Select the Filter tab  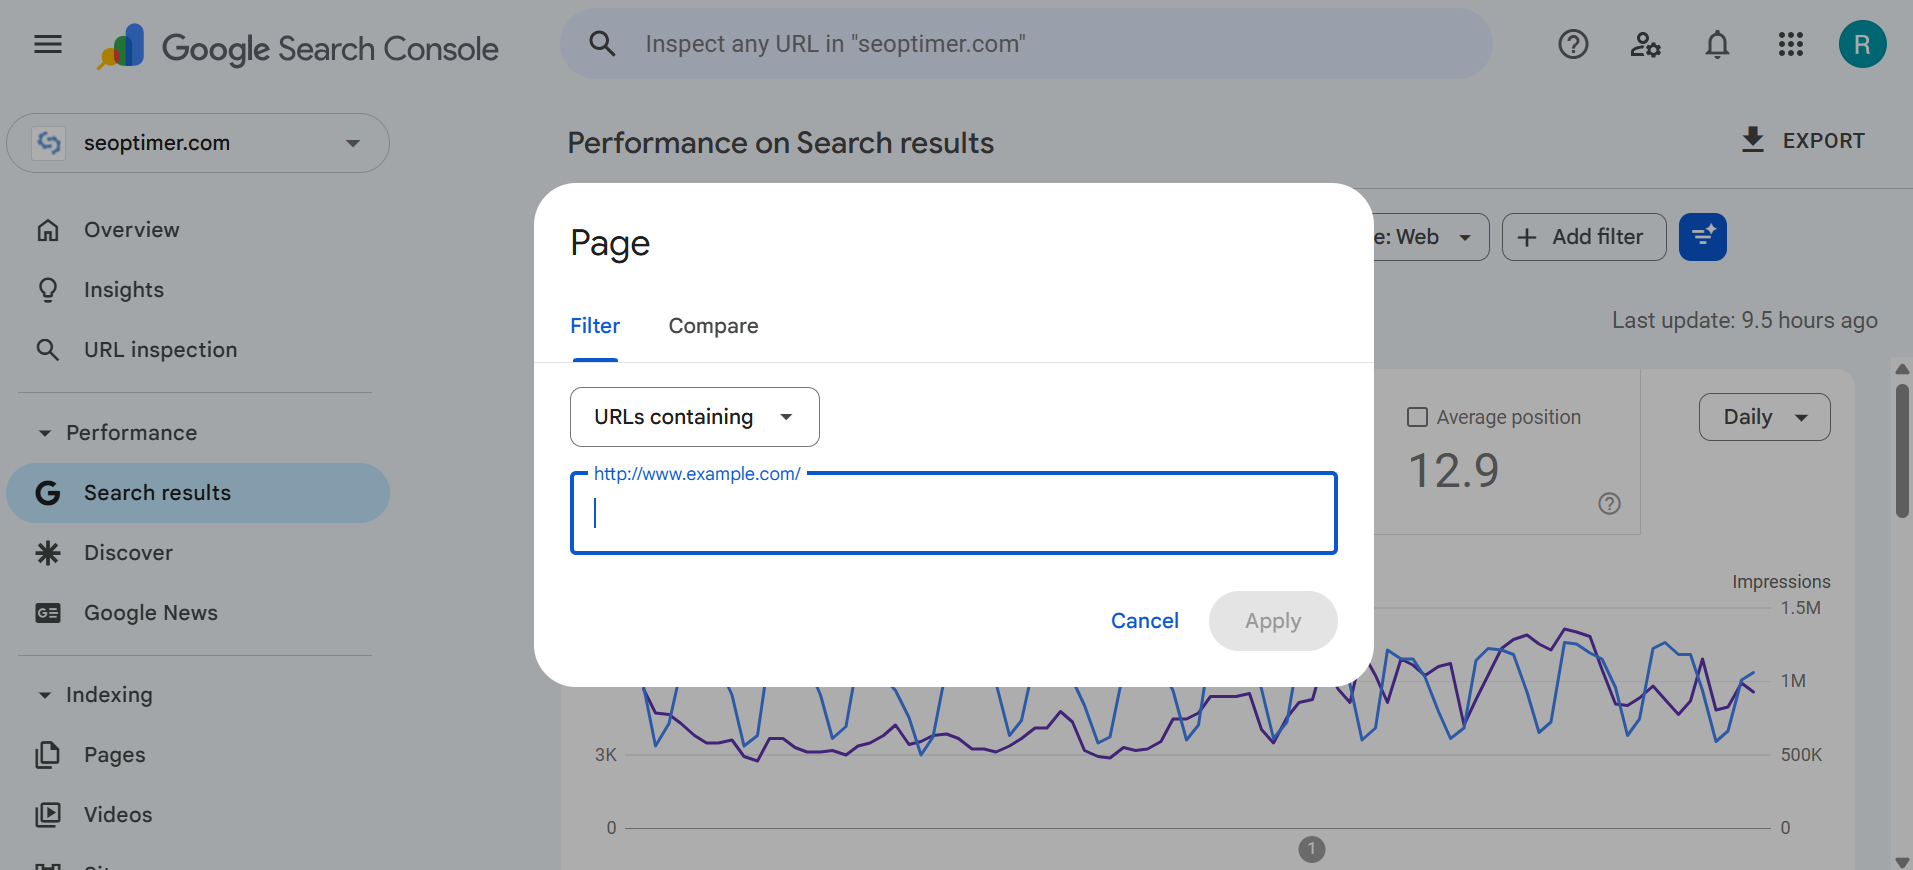[x=595, y=326]
